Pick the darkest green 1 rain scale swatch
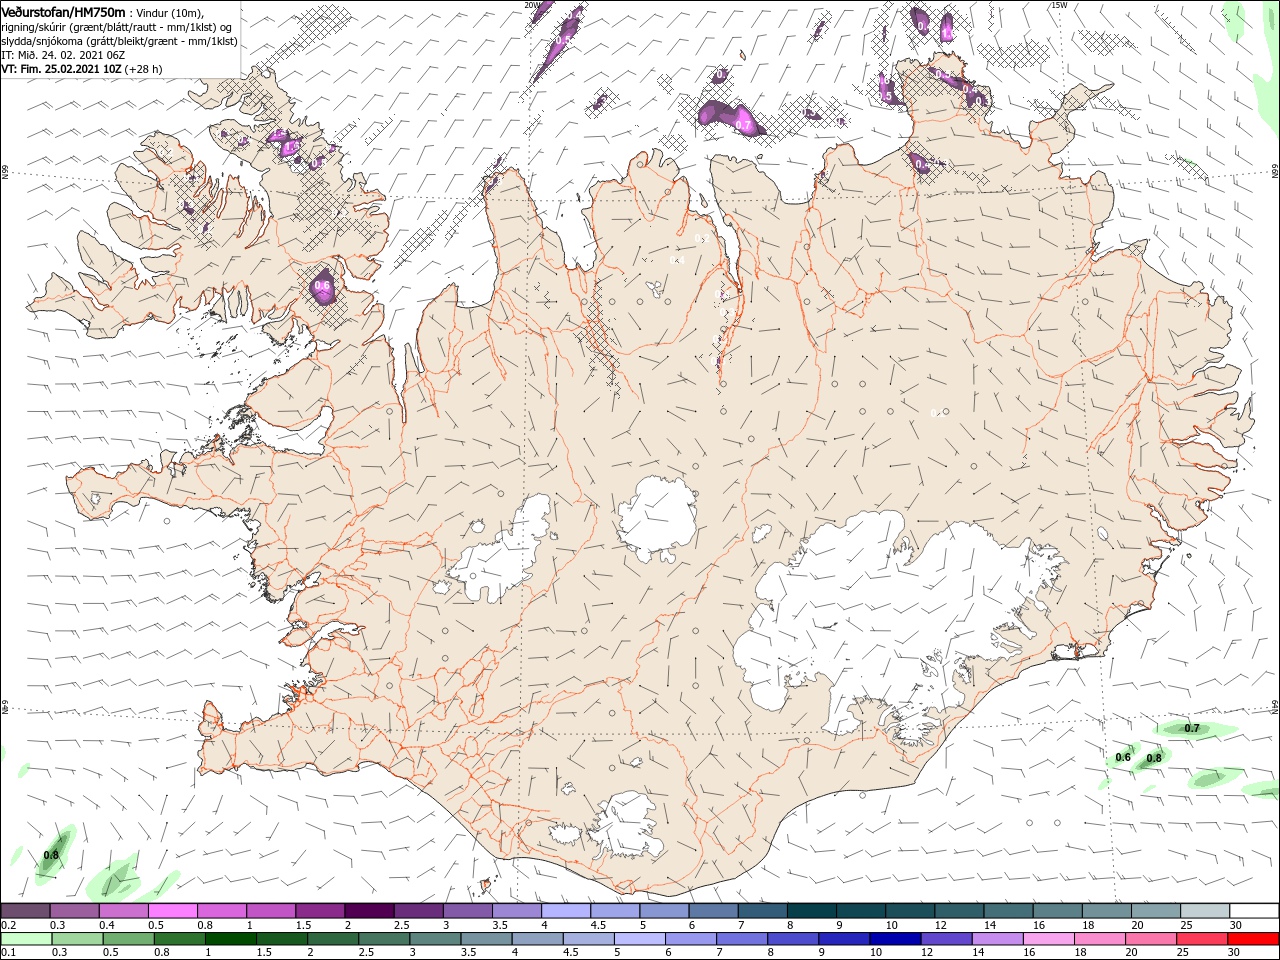The image size is (1280, 960). coord(230,938)
